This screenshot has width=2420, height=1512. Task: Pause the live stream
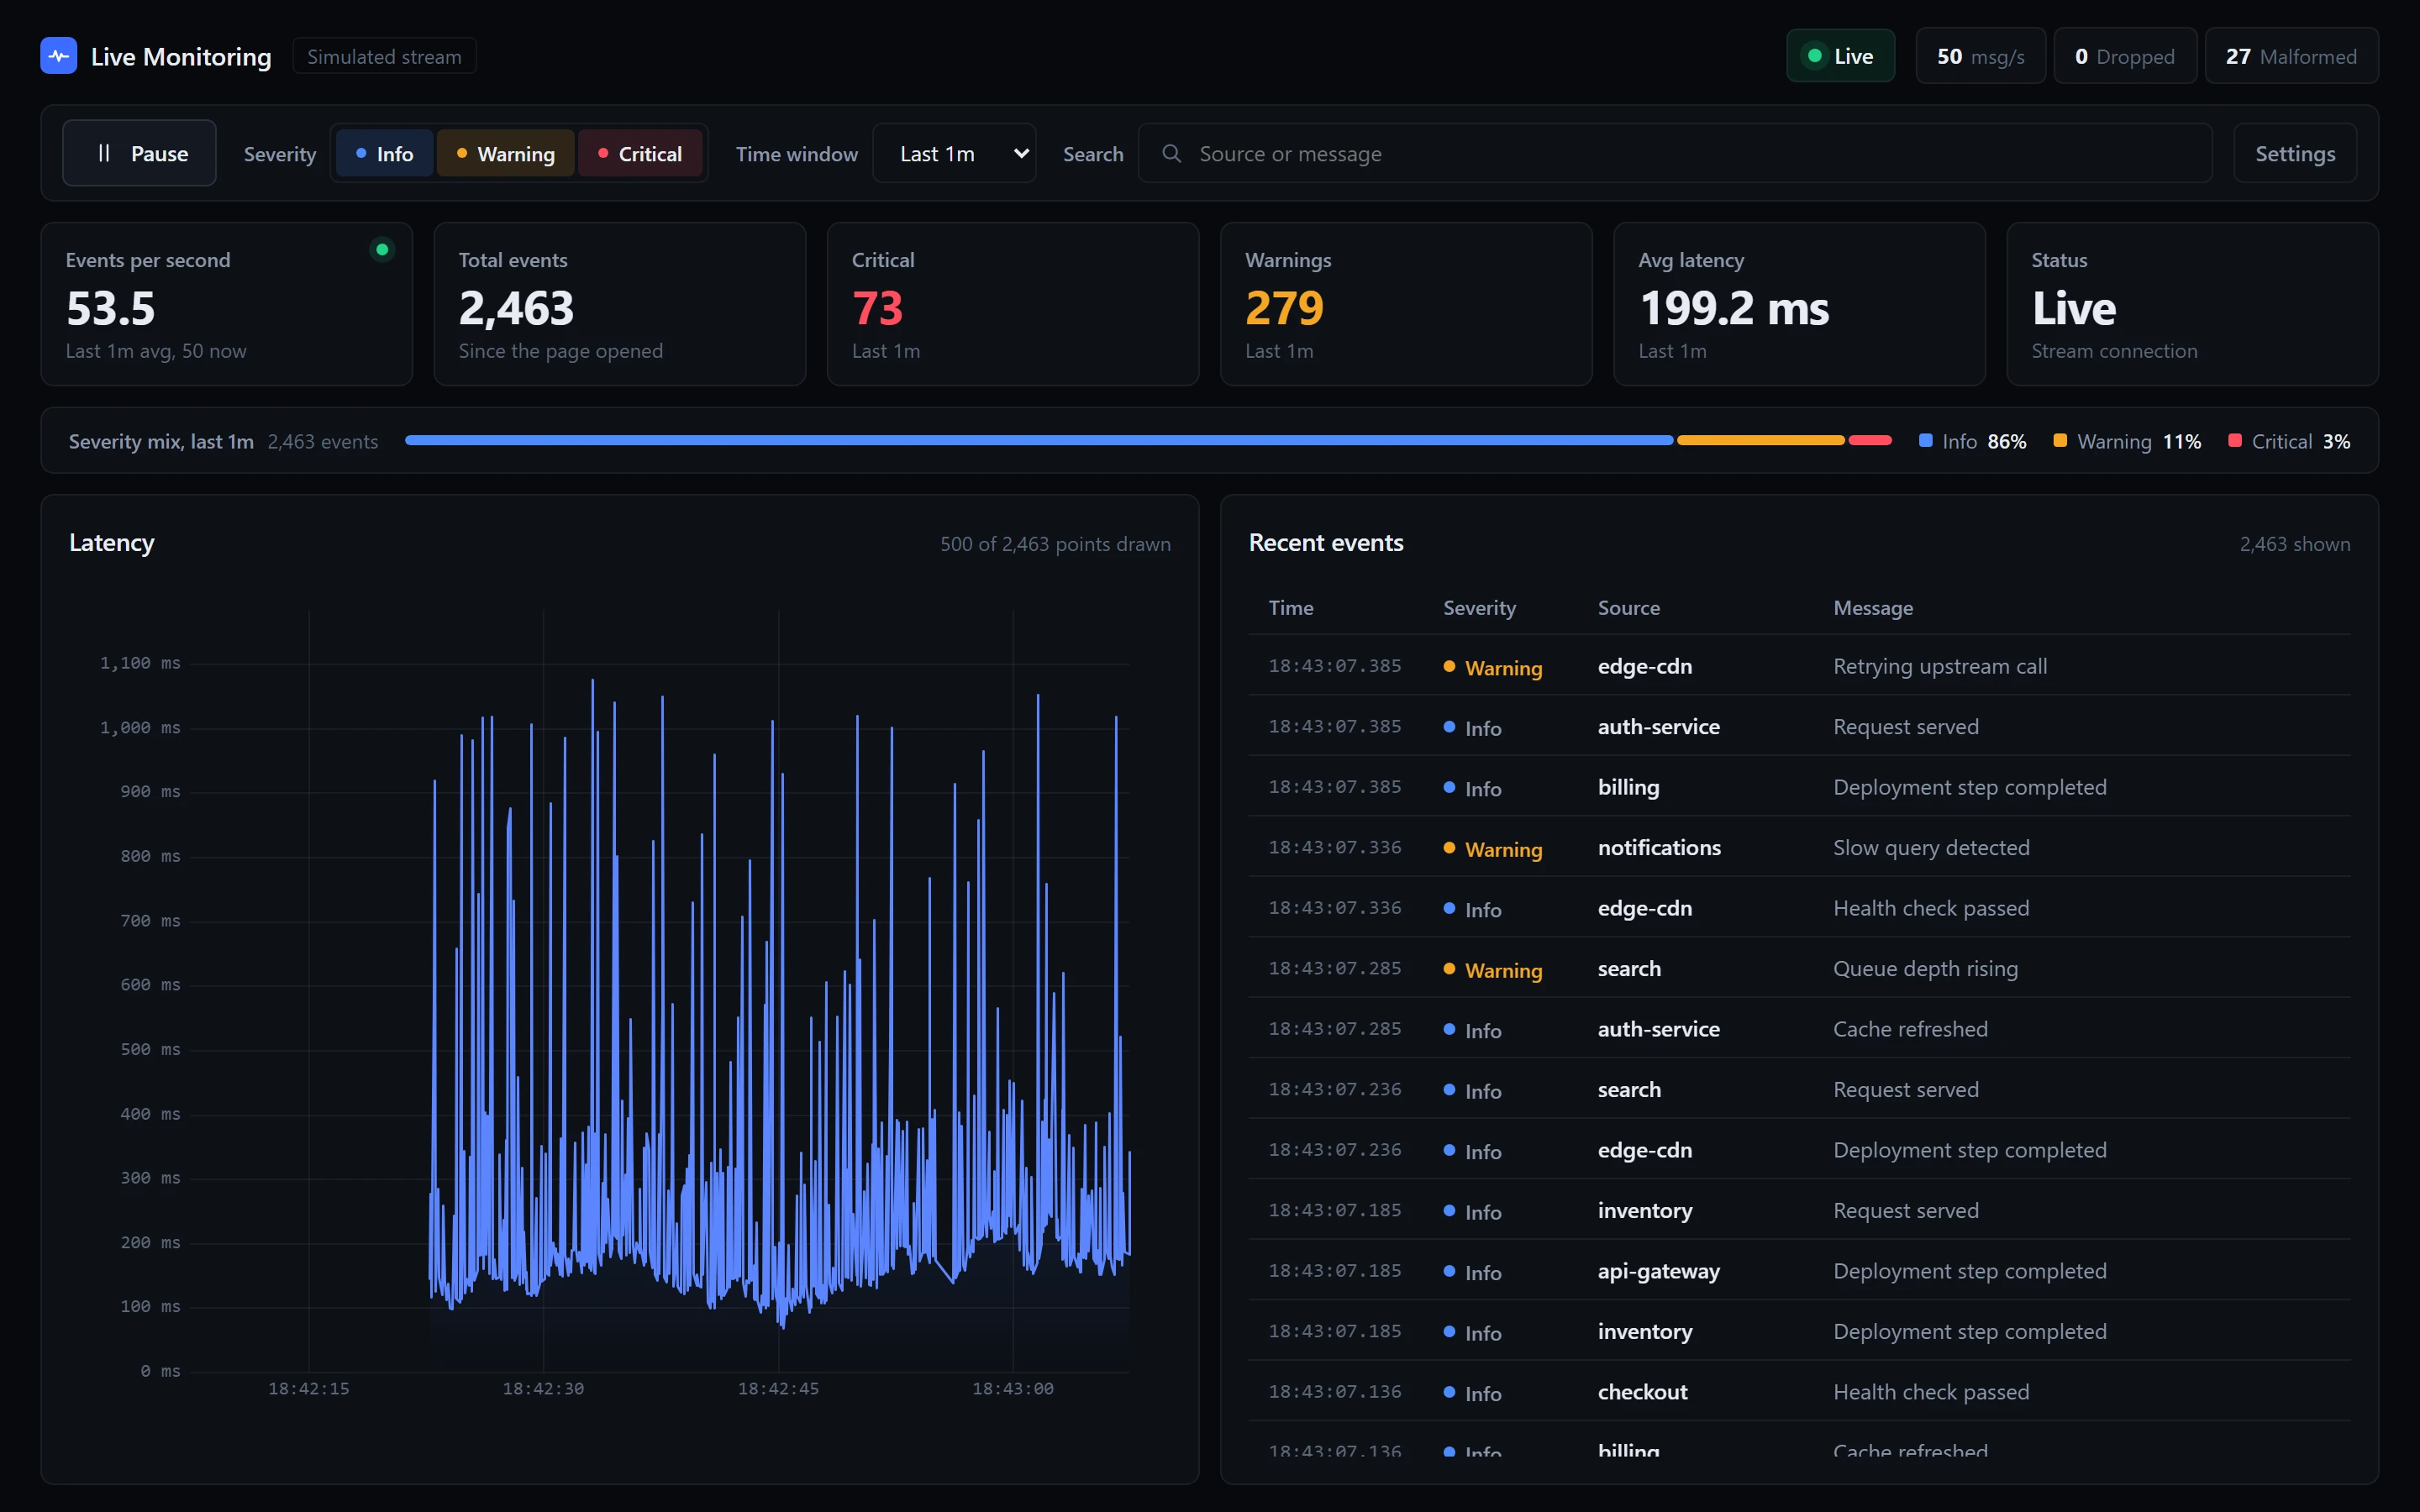point(139,153)
